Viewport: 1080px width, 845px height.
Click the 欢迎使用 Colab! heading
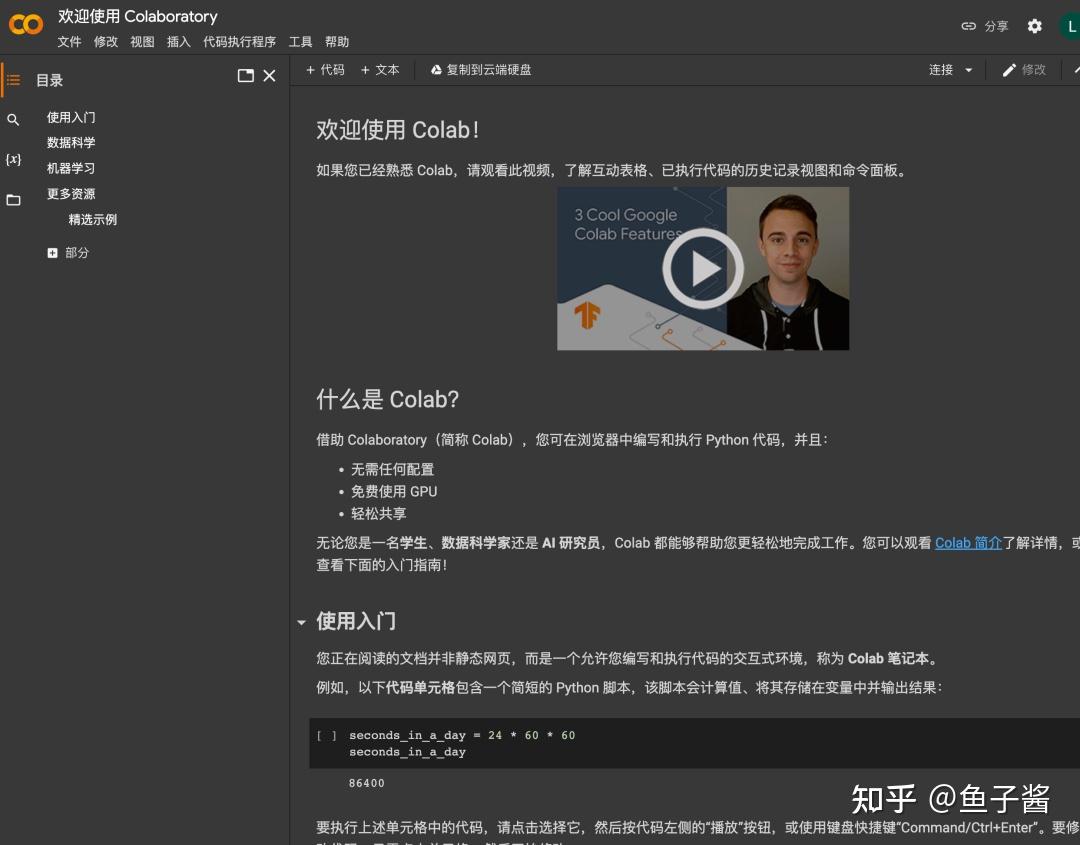click(x=397, y=129)
